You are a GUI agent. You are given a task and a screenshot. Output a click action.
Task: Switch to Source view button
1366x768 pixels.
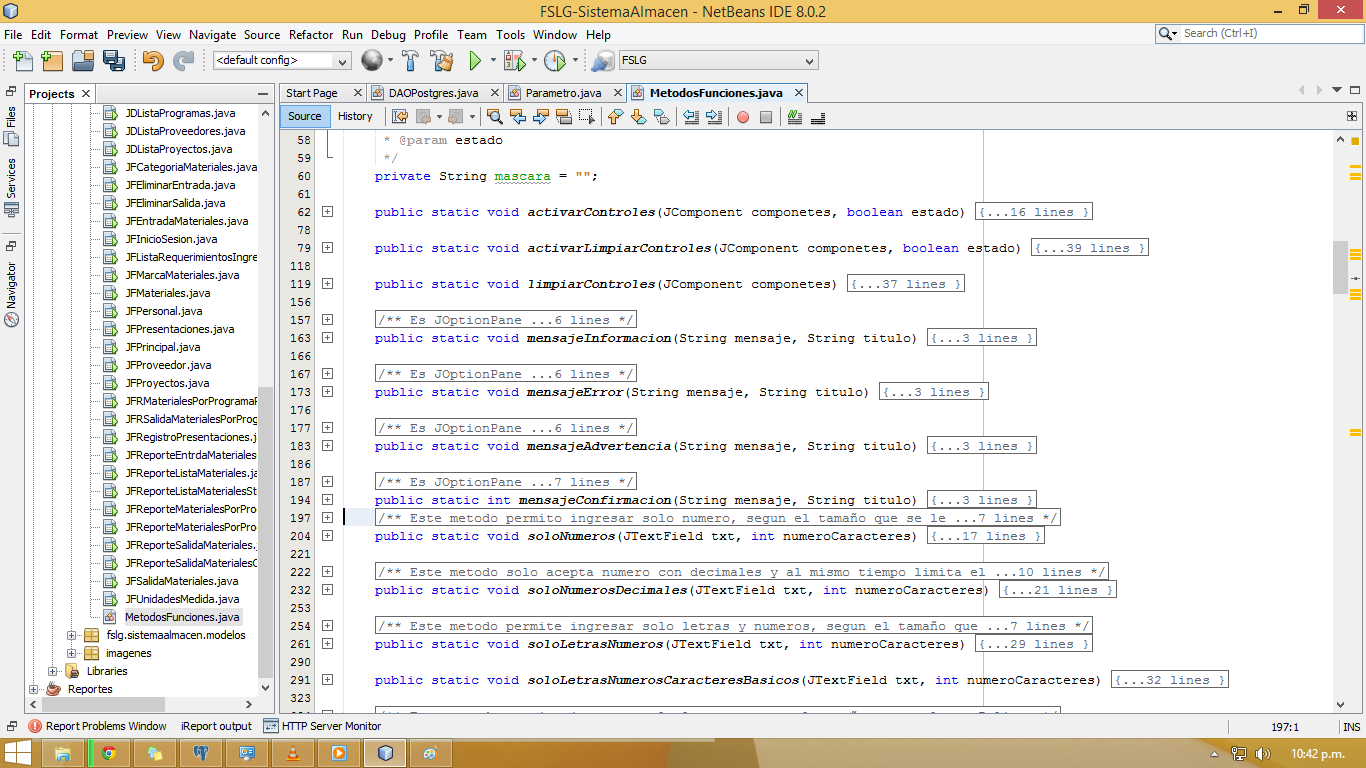pos(305,116)
